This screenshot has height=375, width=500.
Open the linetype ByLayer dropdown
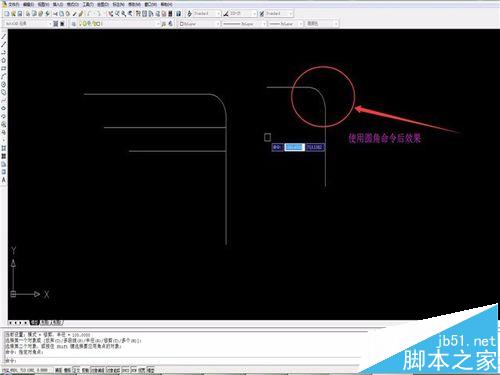[244, 24]
